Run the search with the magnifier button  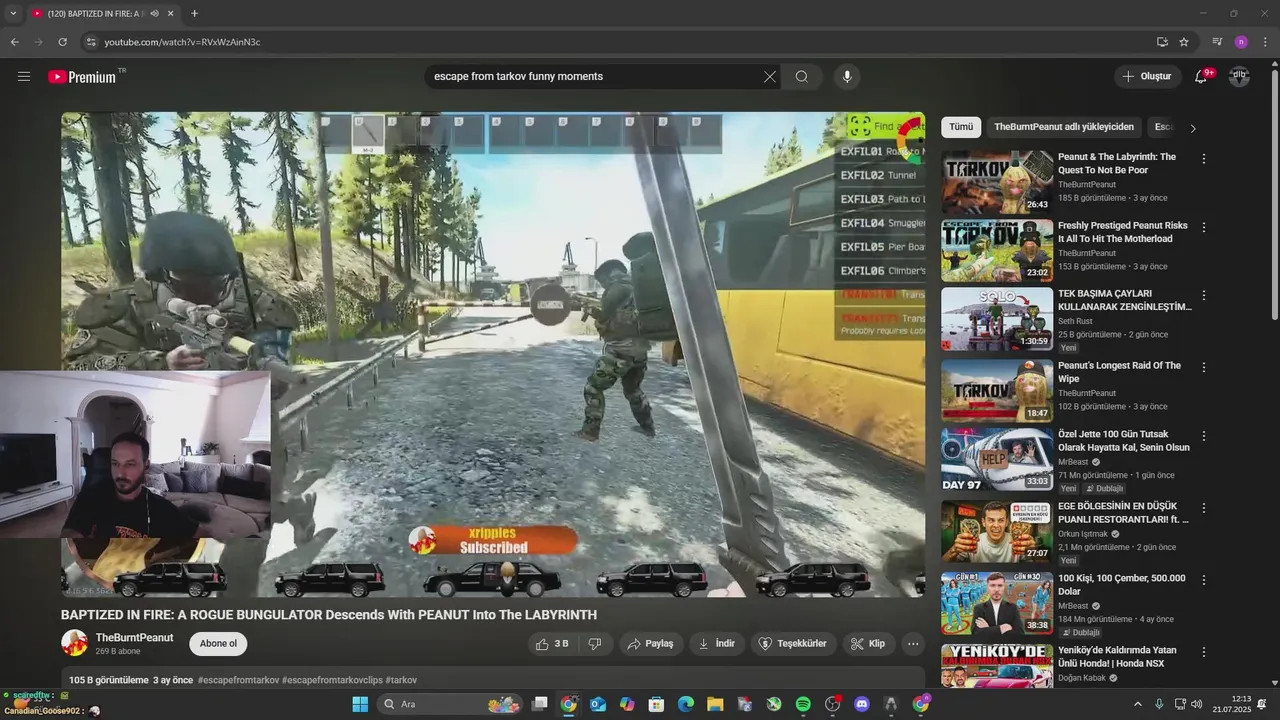[802, 76]
